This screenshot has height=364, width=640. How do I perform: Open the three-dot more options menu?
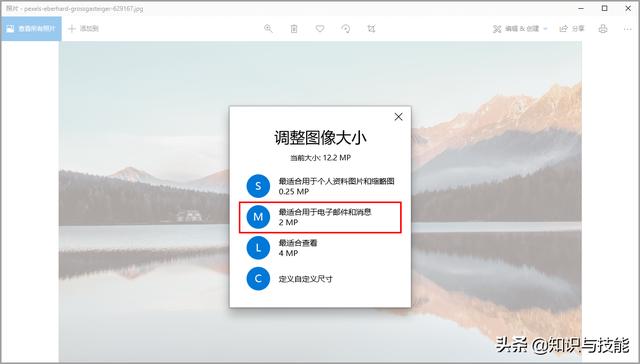pos(628,29)
